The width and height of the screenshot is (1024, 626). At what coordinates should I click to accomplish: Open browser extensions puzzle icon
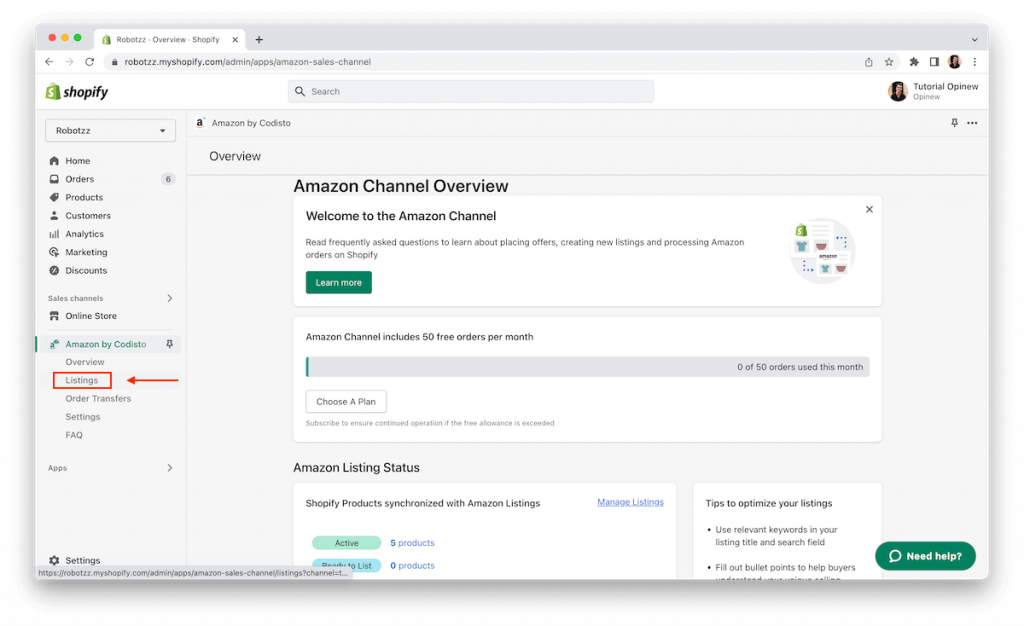pos(914,62)
